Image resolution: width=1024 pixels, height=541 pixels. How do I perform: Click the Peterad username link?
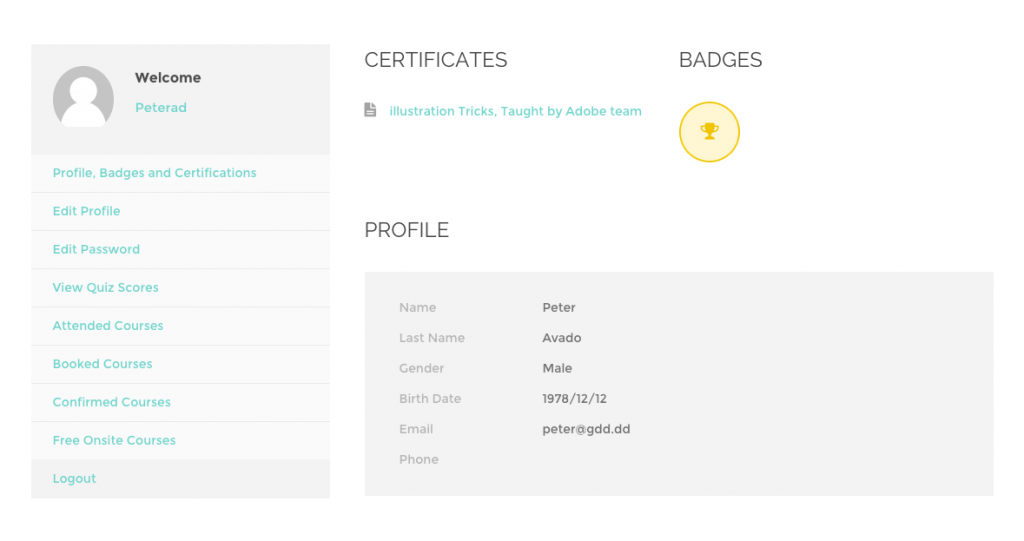161,108
